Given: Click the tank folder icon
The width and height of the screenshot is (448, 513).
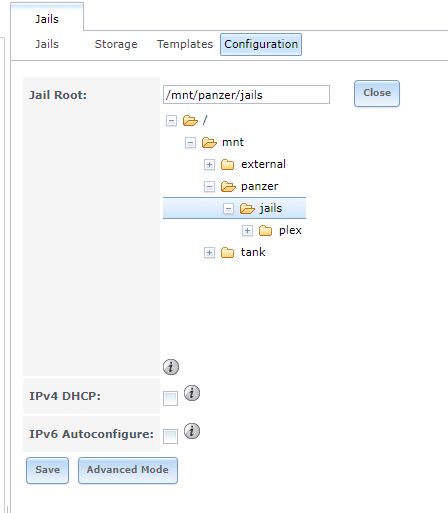Looking at the screenshot, I should pos(228,252).
